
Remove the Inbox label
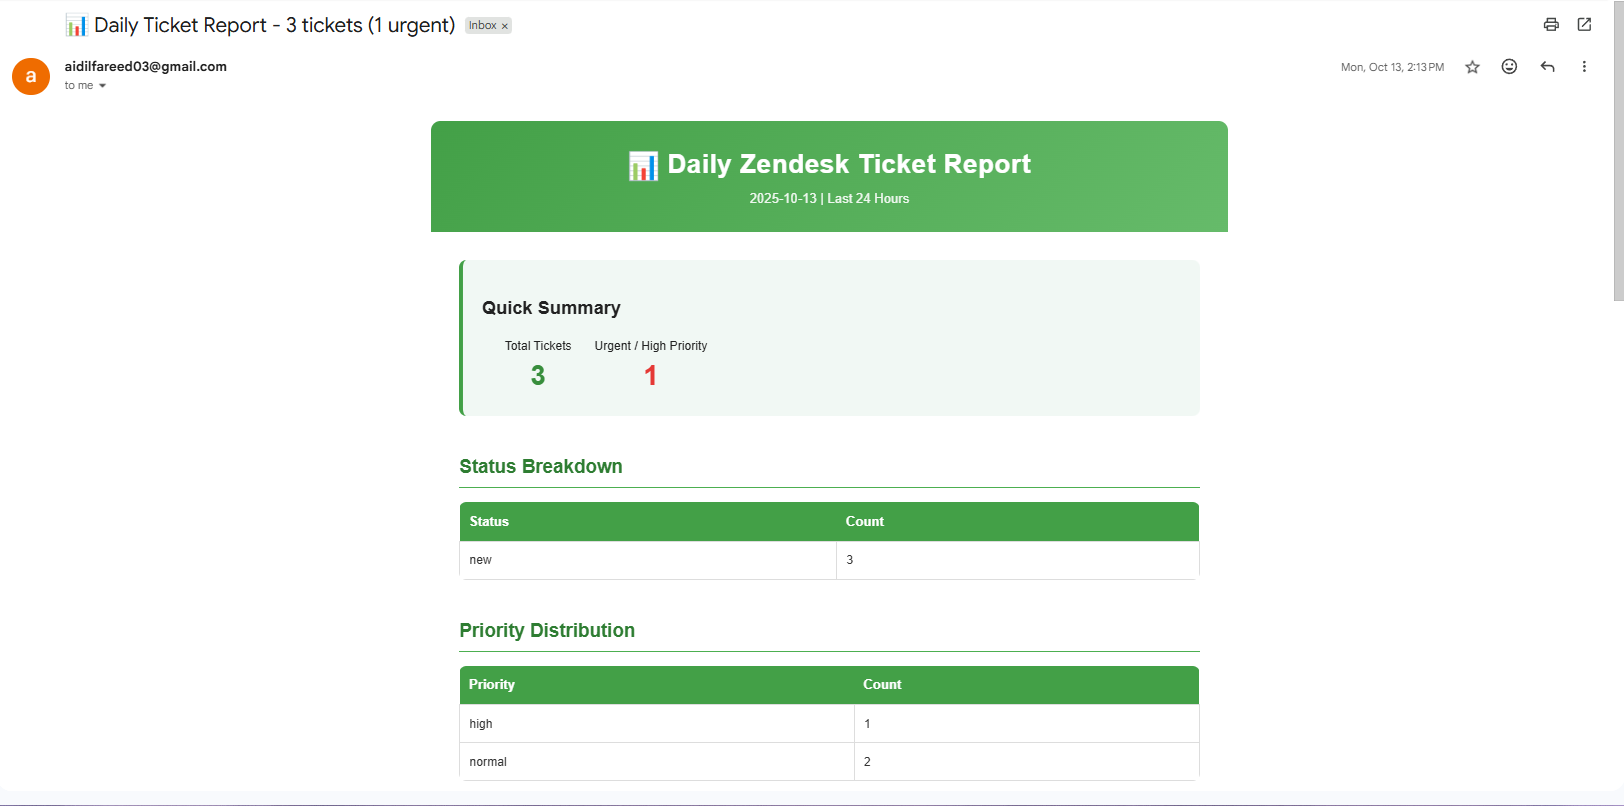[505, 26]
